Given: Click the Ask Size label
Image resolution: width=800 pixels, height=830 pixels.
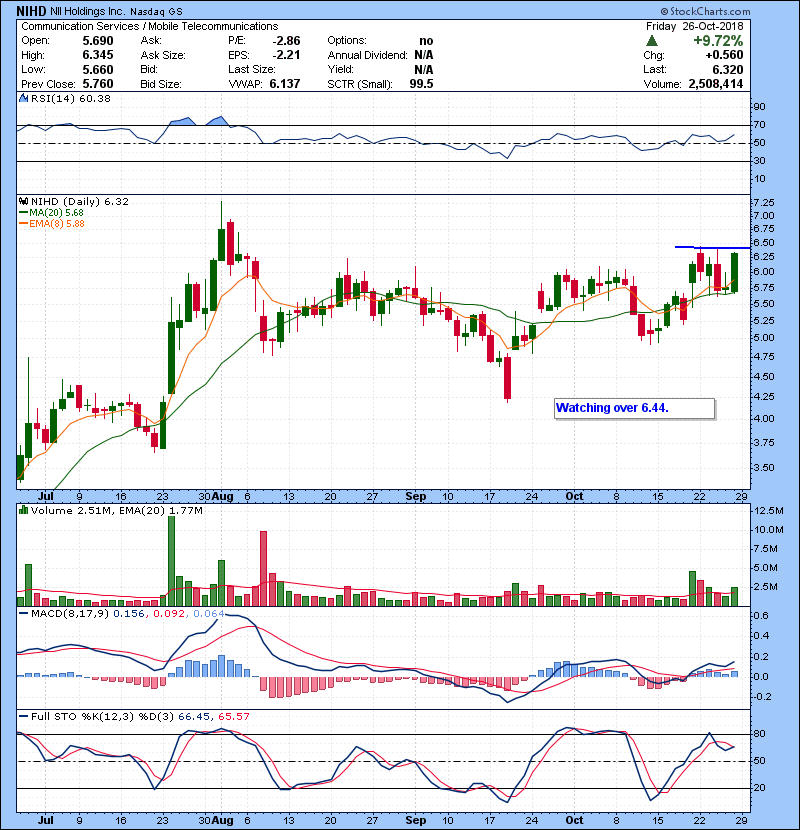Looking at the screenshot, I should [163, 55].
